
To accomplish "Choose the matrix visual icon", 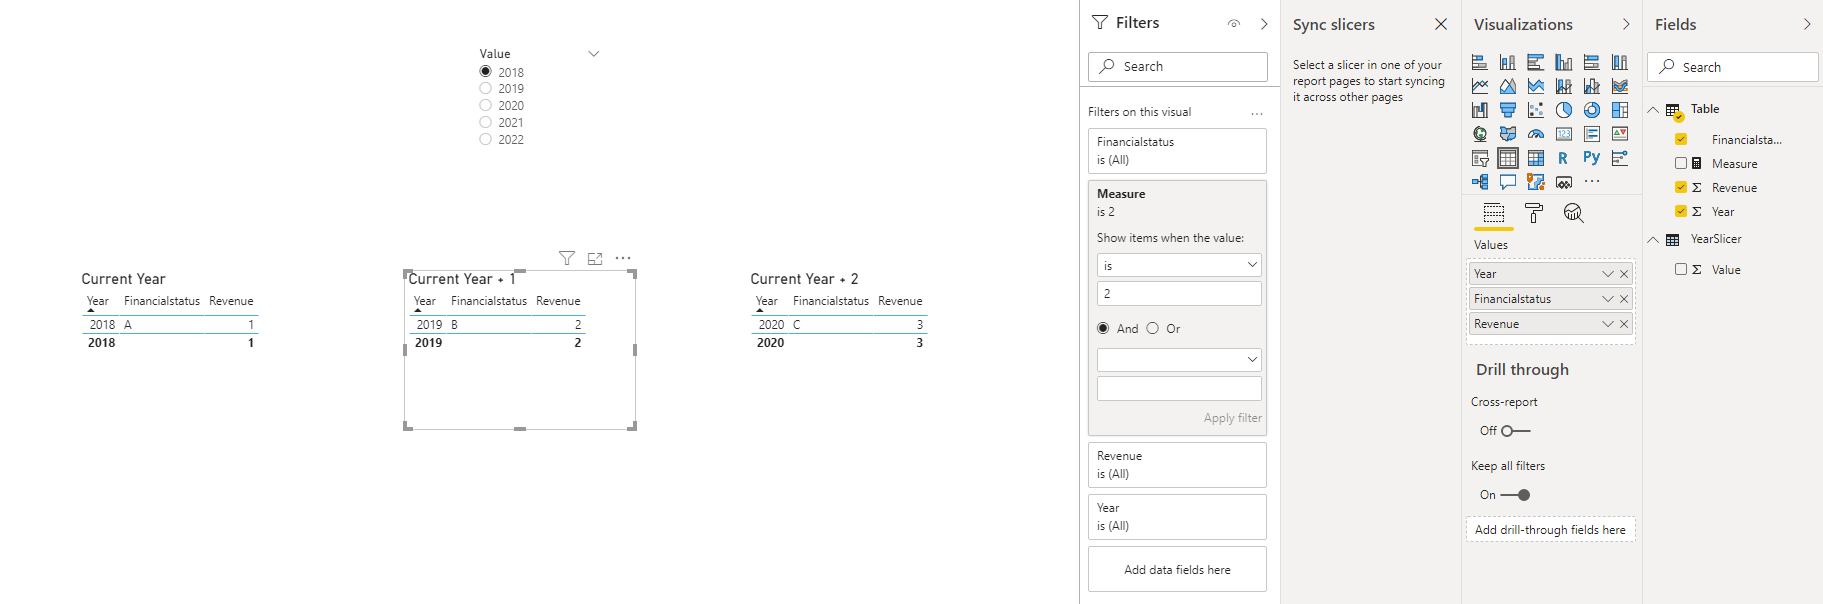I will (x=1536, y=158).
